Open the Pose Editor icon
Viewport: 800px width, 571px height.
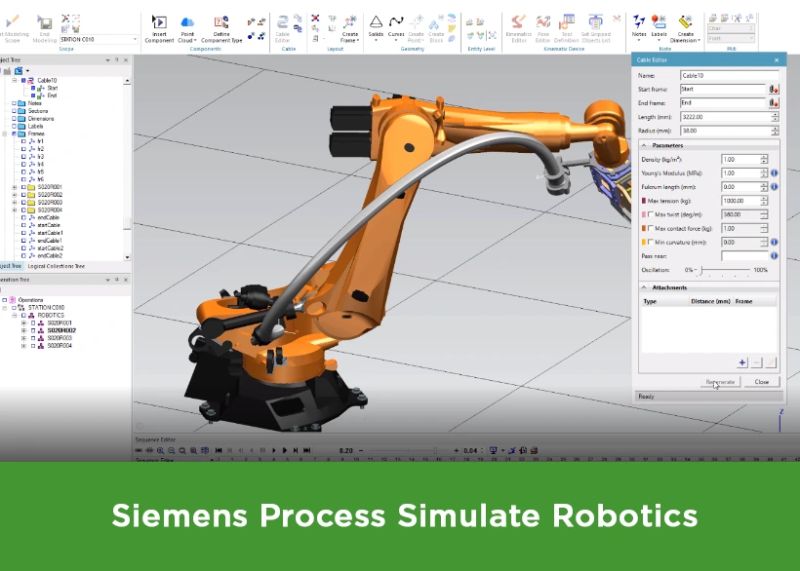pos(543,22)
